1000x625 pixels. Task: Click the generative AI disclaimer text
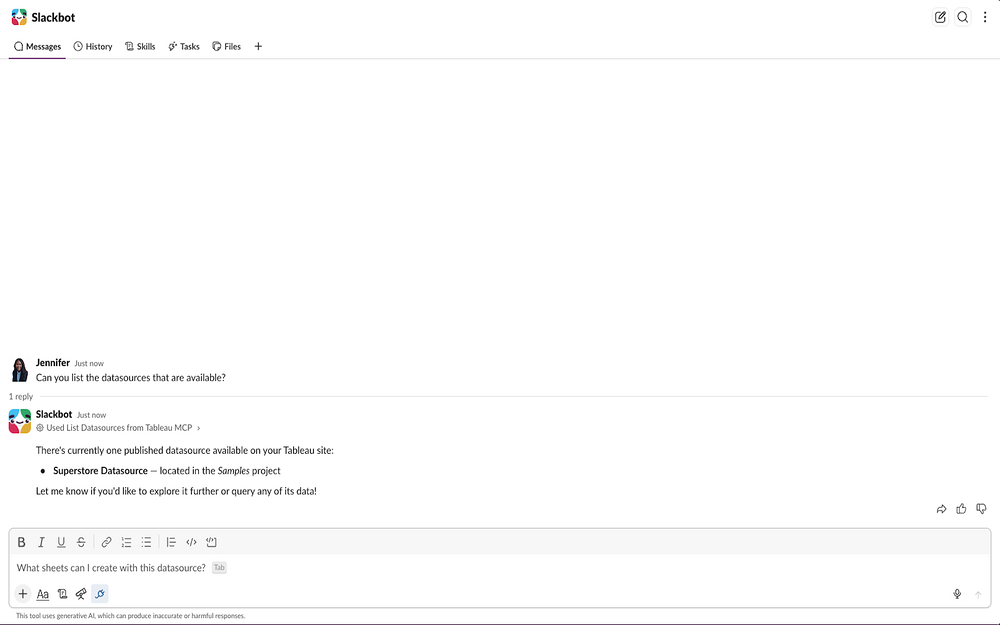point(130,616)
